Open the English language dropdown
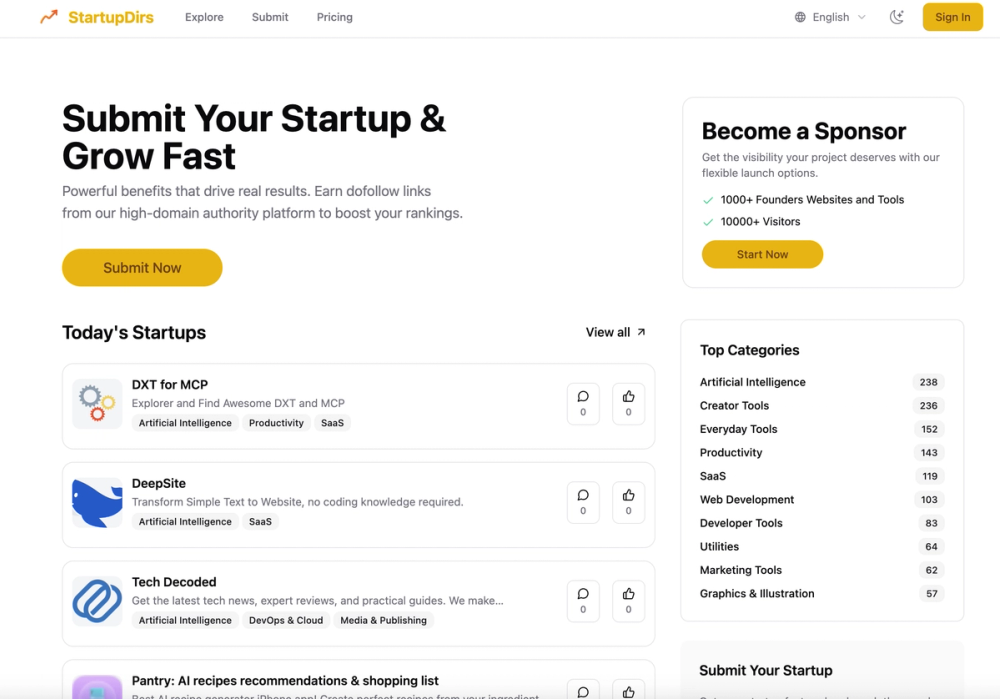The width and height of the screenshot is (1000, 699). (x=828, y=17)
